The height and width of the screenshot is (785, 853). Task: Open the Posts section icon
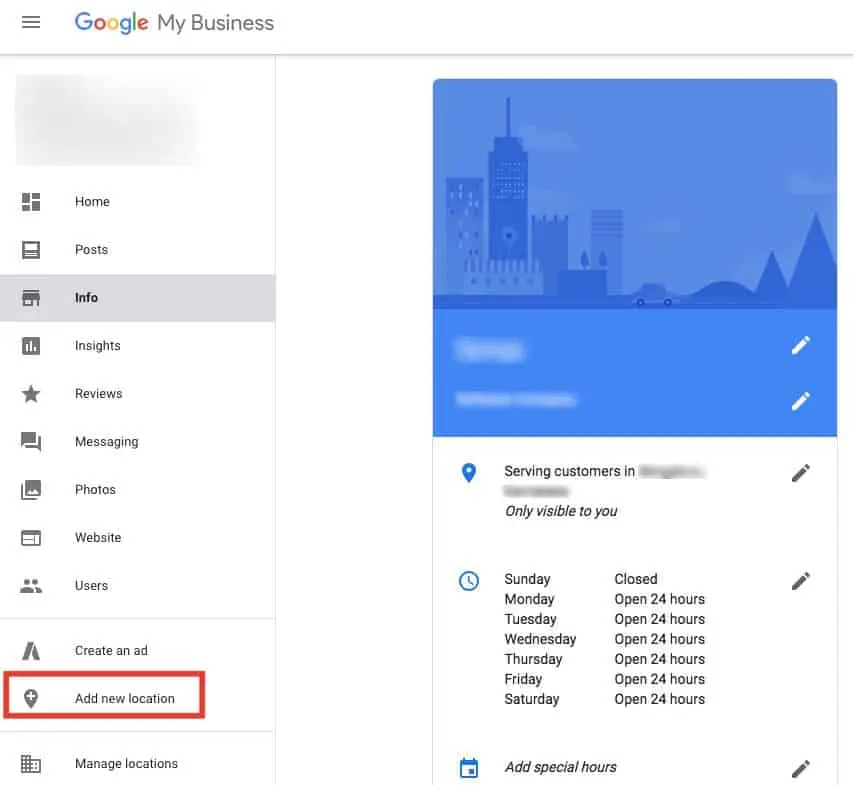[x=31, y=249]
